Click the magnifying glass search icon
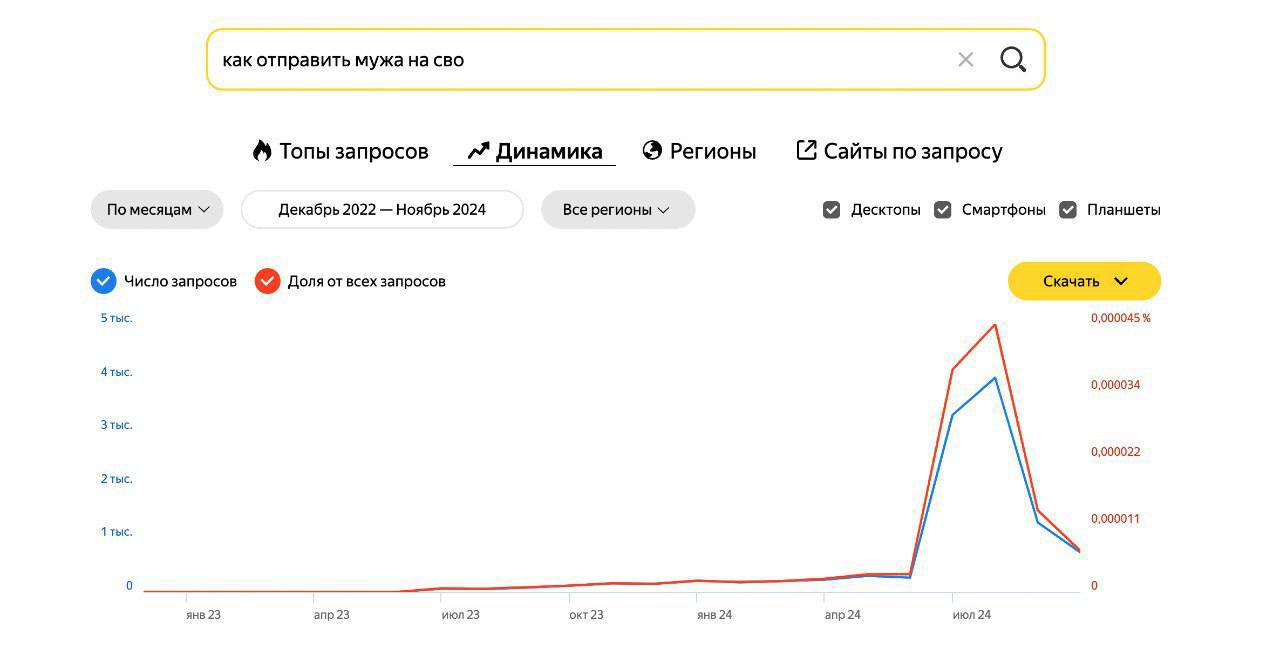Image resolution: width=1280 pixels, height=656 pixels. point(1013,60)
